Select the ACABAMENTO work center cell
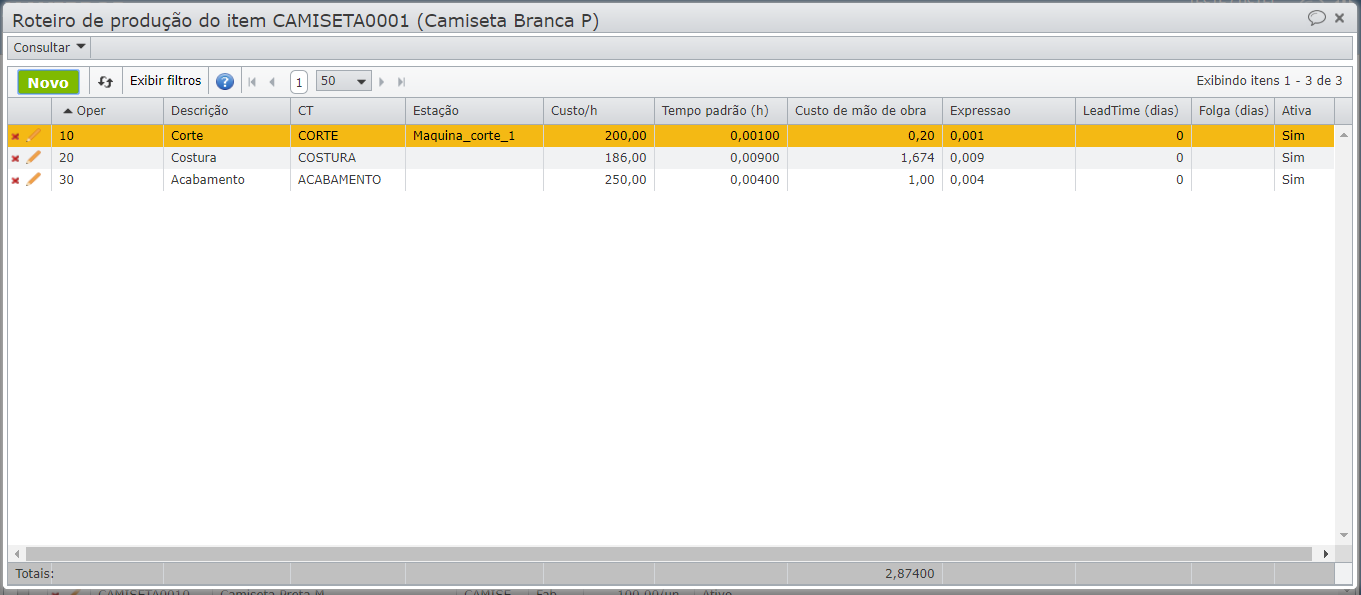This screenshot has width=1361, height=595. (348, 180)
